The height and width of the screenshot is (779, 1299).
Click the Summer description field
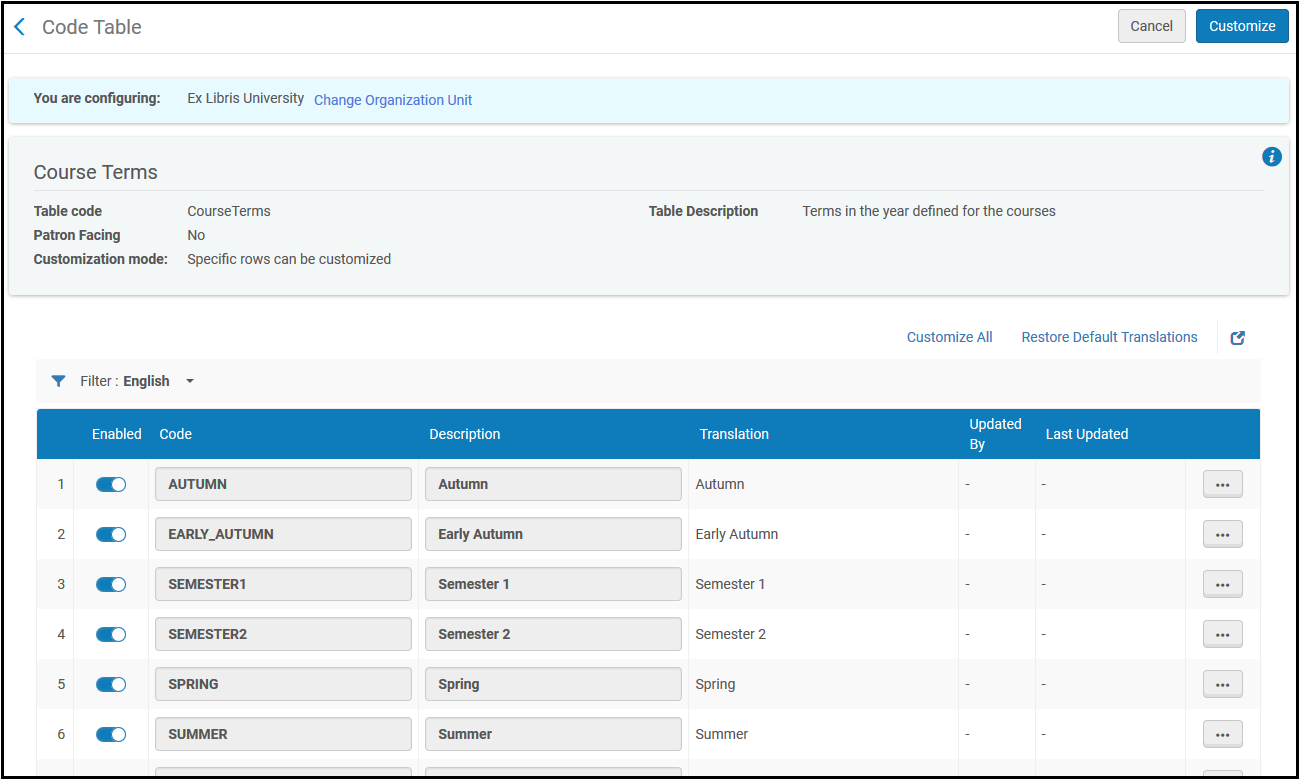click(553, 734)
